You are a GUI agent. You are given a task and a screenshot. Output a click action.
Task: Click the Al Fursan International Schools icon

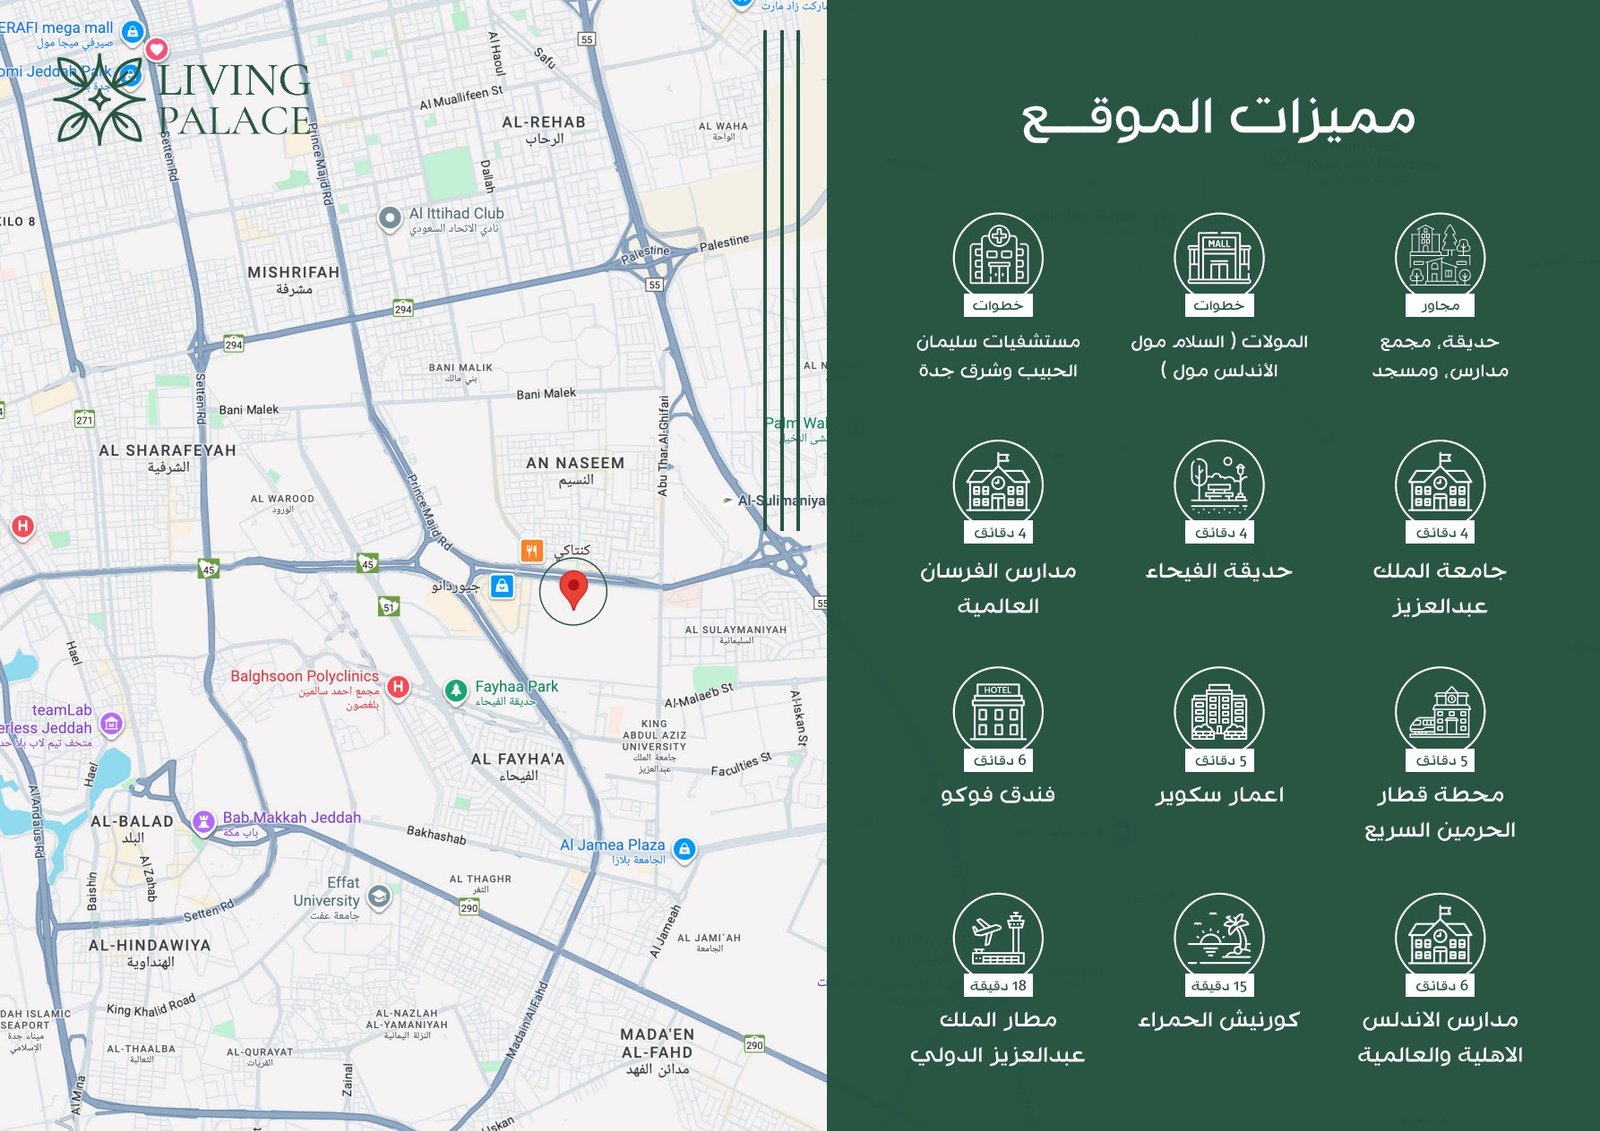tap(998, 485)
